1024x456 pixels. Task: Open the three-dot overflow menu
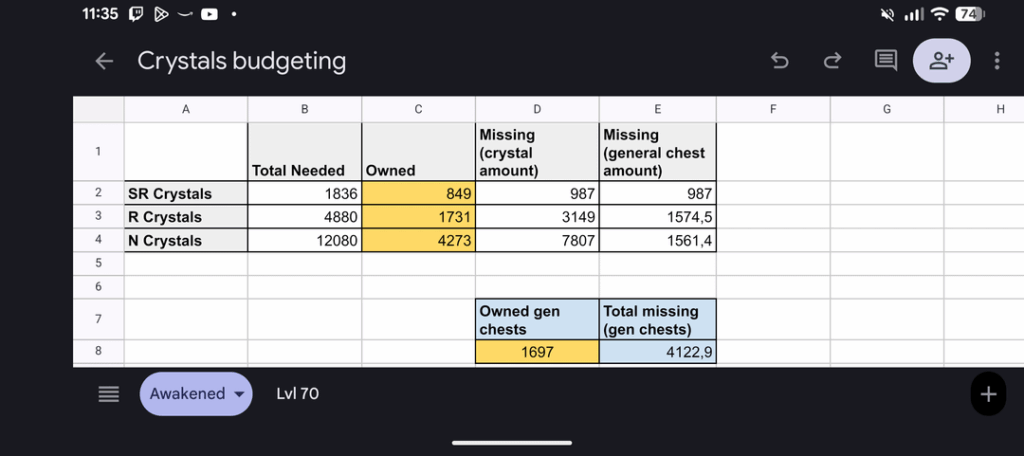997,61
